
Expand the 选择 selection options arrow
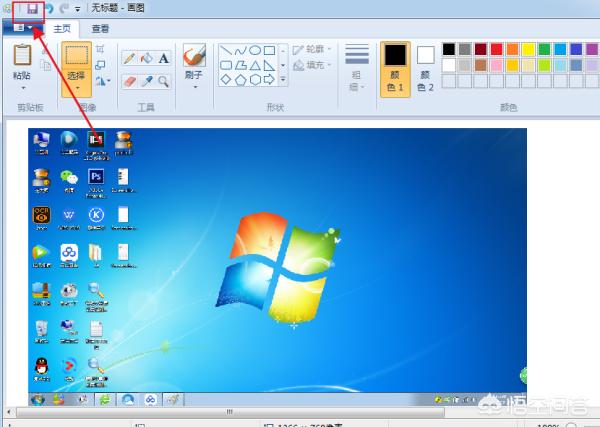[78, 88]
